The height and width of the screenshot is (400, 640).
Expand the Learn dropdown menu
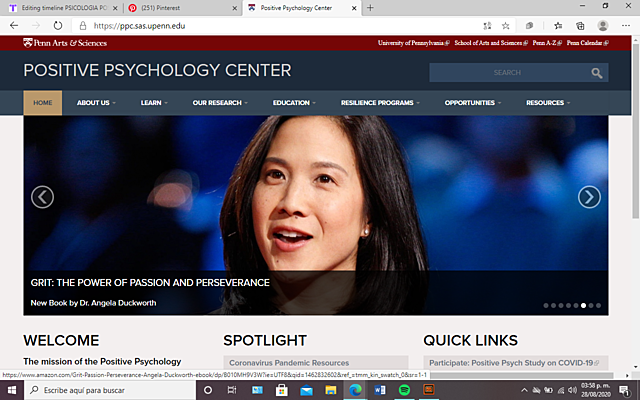point(154,103)
